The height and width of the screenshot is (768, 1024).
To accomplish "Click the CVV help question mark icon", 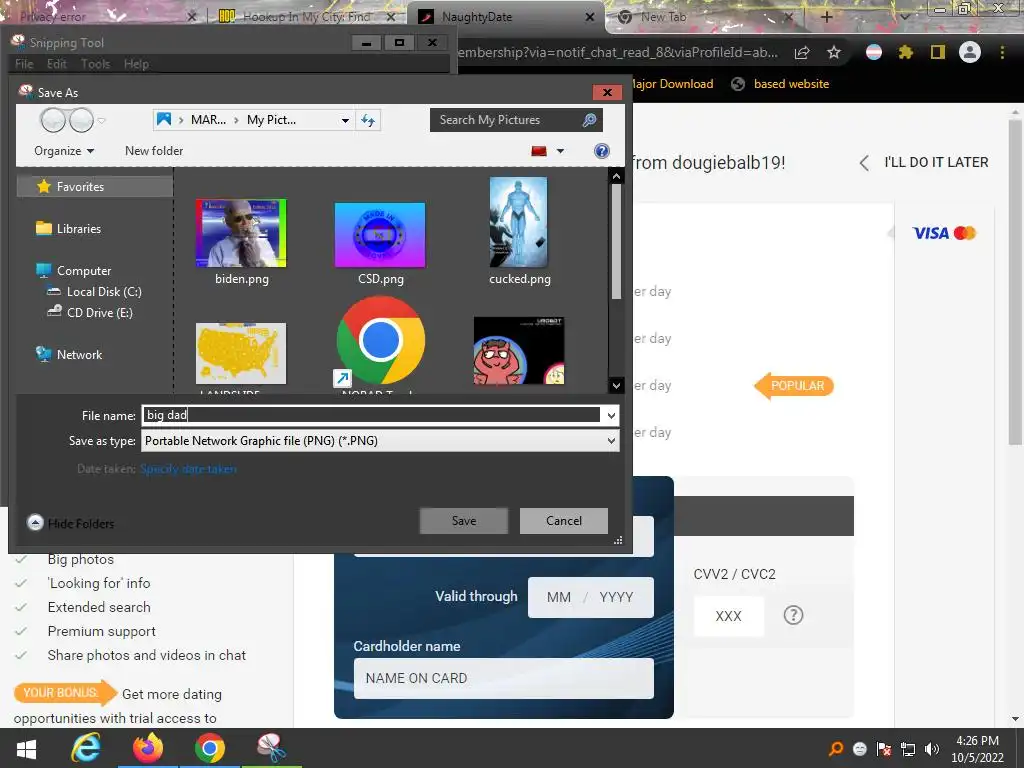I will point(793,615).
